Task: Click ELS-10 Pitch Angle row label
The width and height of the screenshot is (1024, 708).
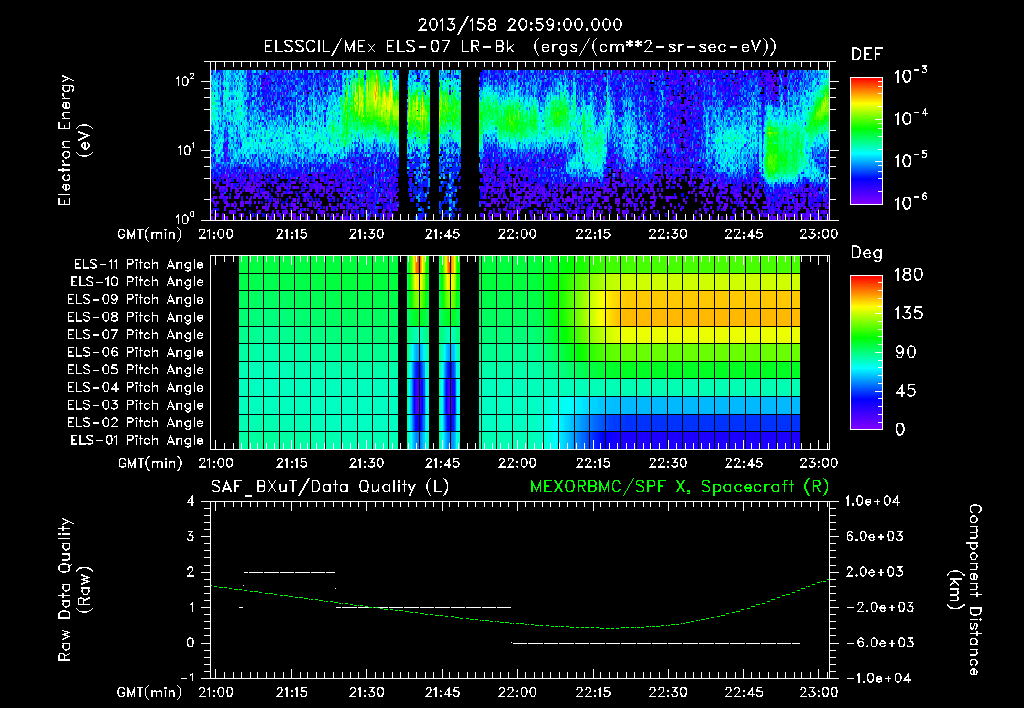Action: pos(137,282)
